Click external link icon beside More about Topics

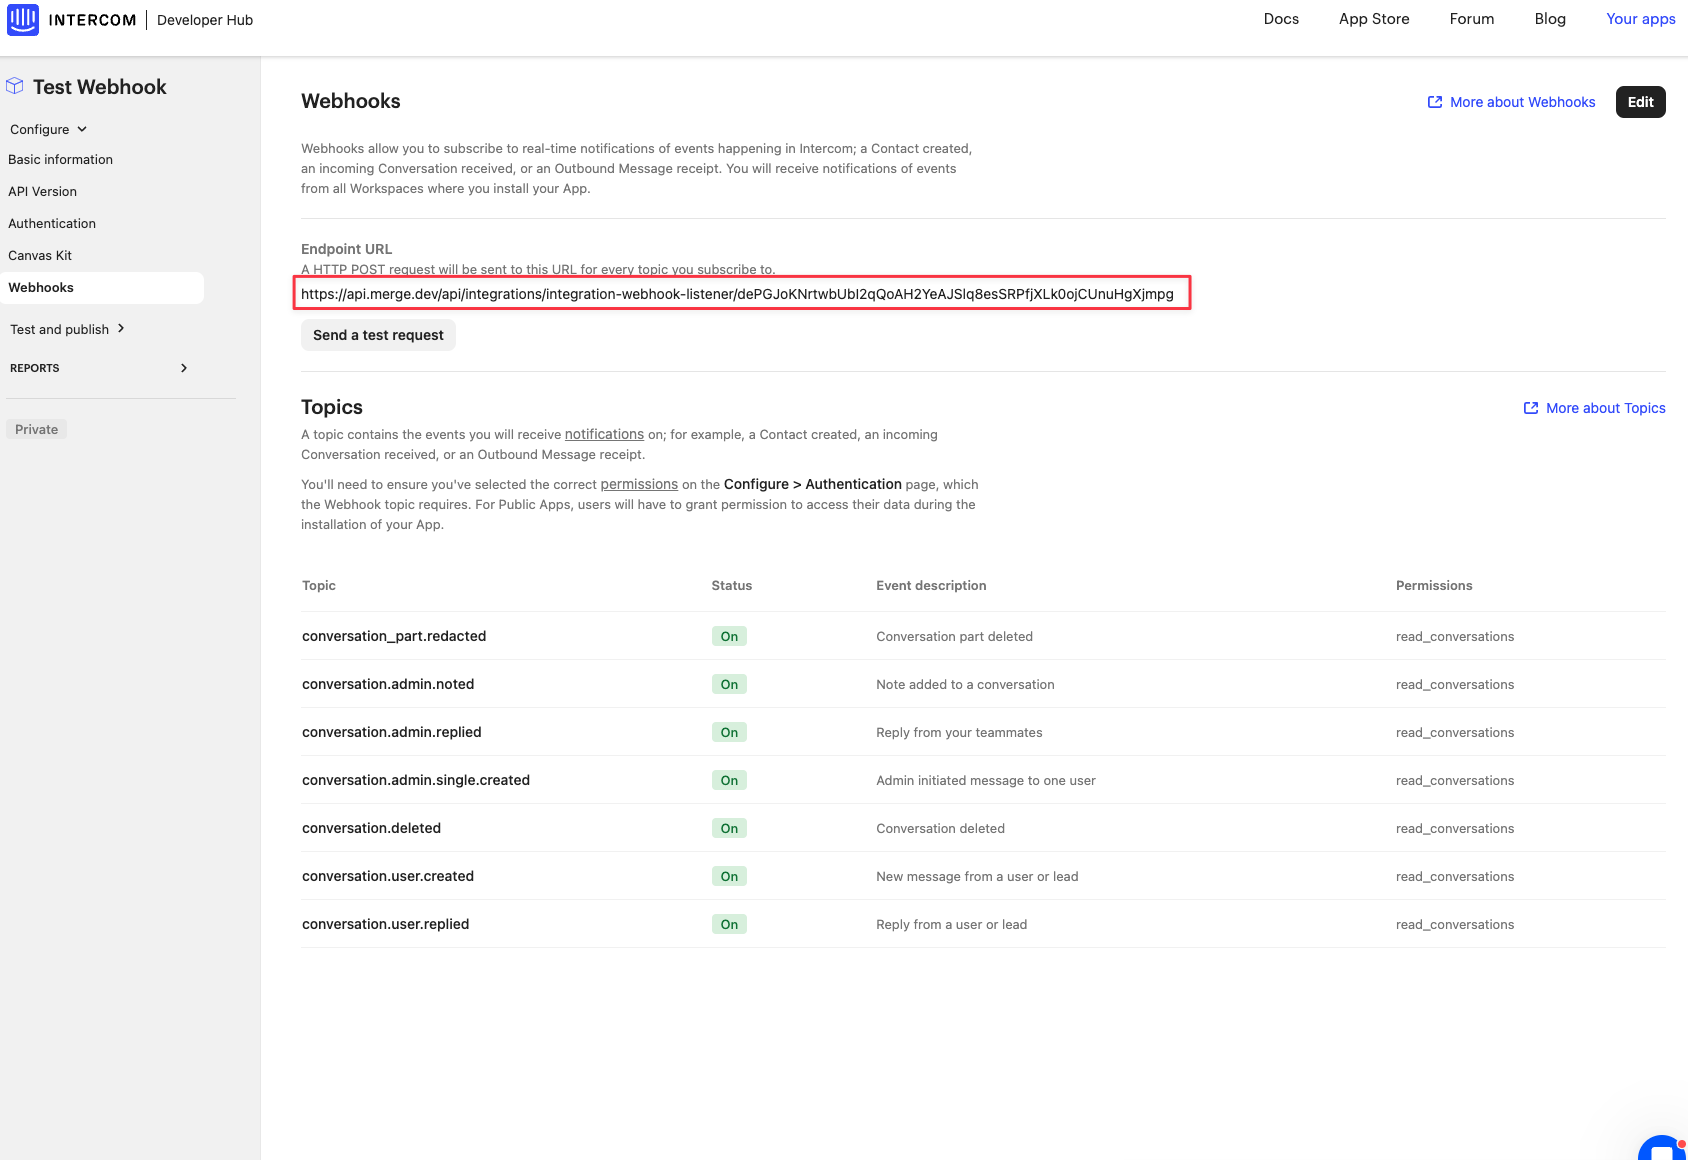(1531, 408)
